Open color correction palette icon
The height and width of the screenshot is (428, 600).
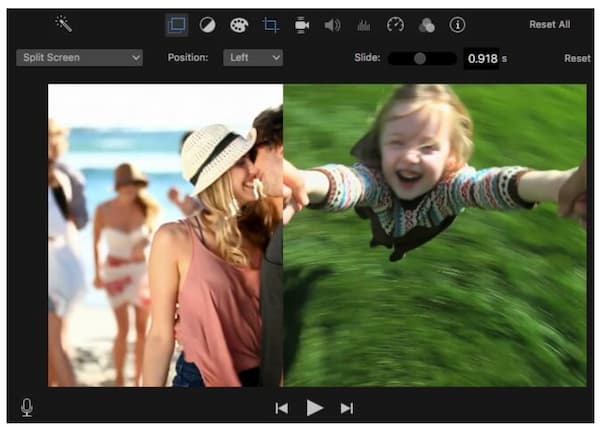[x=239, y=26]
